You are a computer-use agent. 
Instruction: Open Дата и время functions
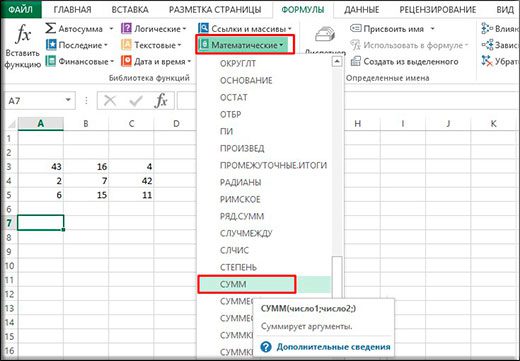pyautogui.click(x=156, y=61)
